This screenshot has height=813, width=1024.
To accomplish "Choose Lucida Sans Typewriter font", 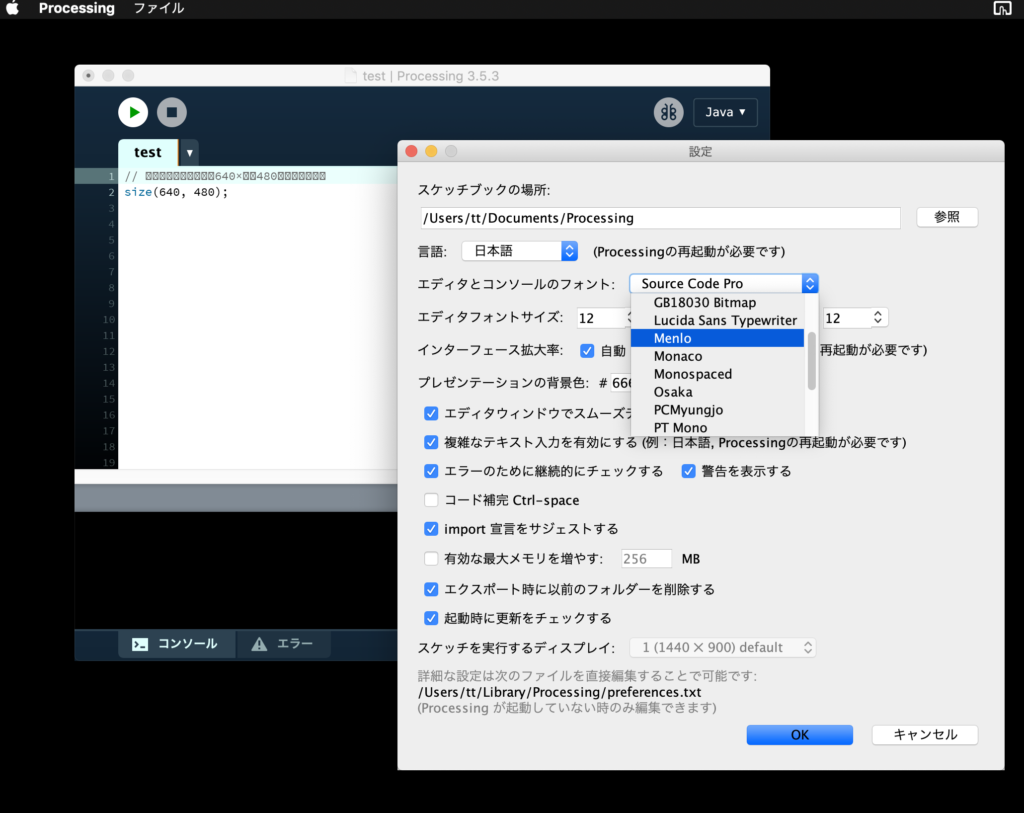I will [717, 320].
